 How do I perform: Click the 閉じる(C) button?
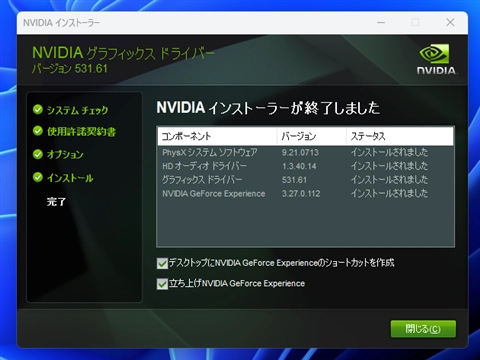(423, 329)
